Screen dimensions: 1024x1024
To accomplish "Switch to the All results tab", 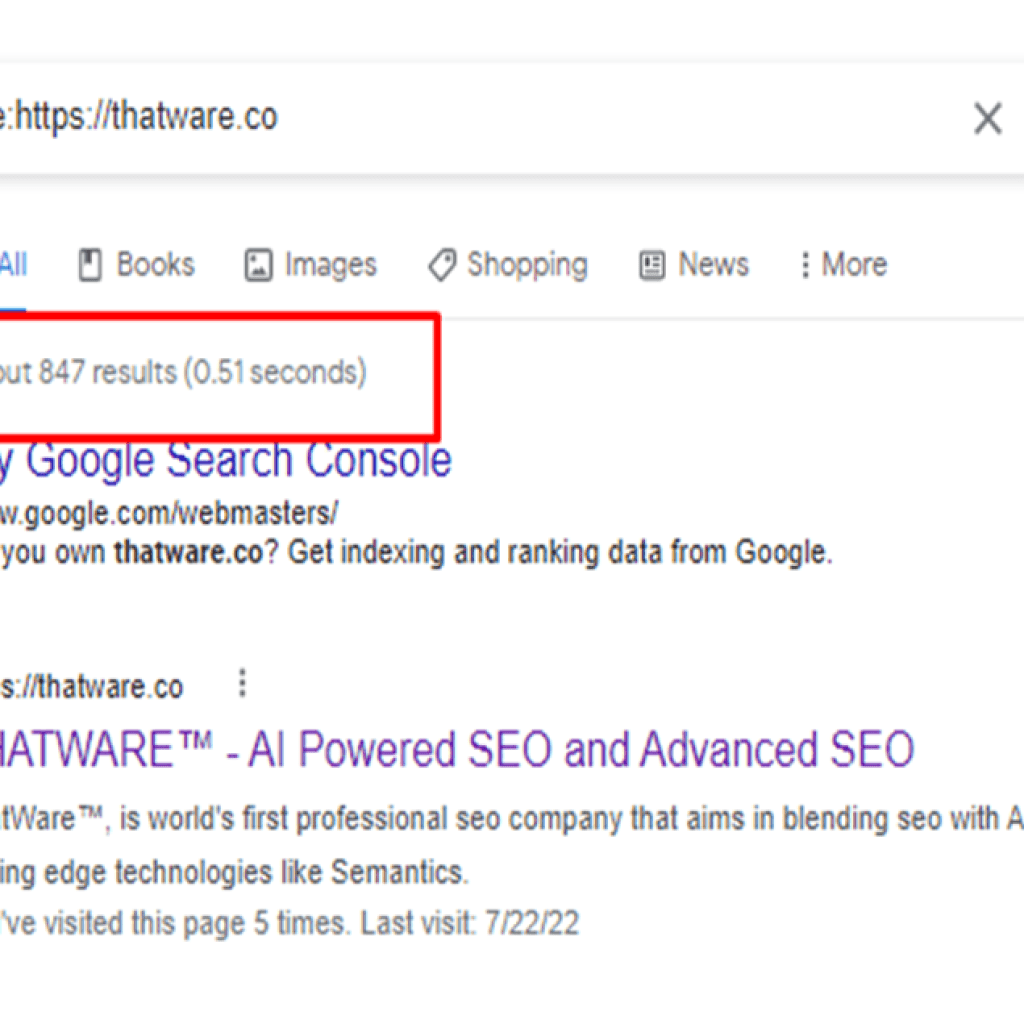I will pyautogui.click(x=13, y=265).
